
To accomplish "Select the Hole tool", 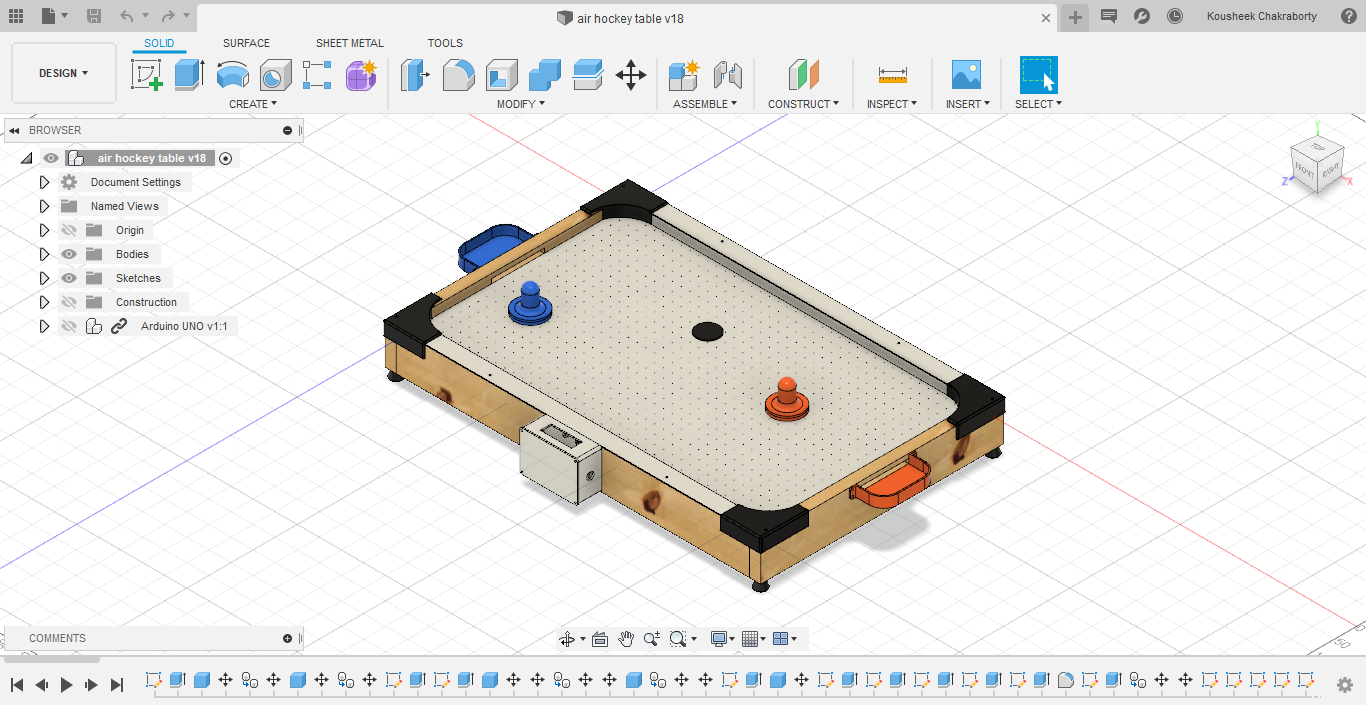I will pos(275,75).
